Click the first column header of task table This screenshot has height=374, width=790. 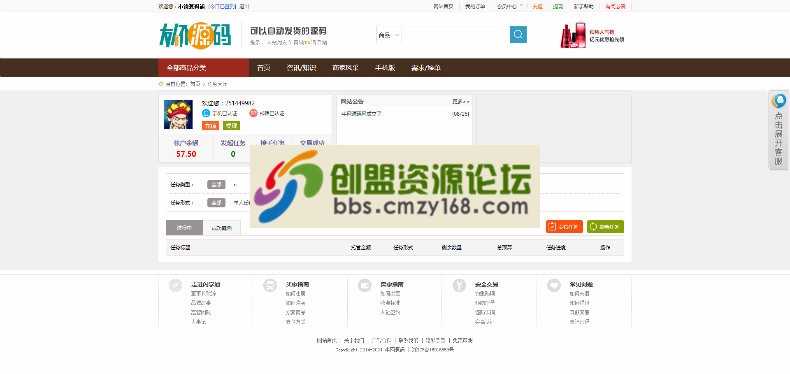tap(180, 247)
